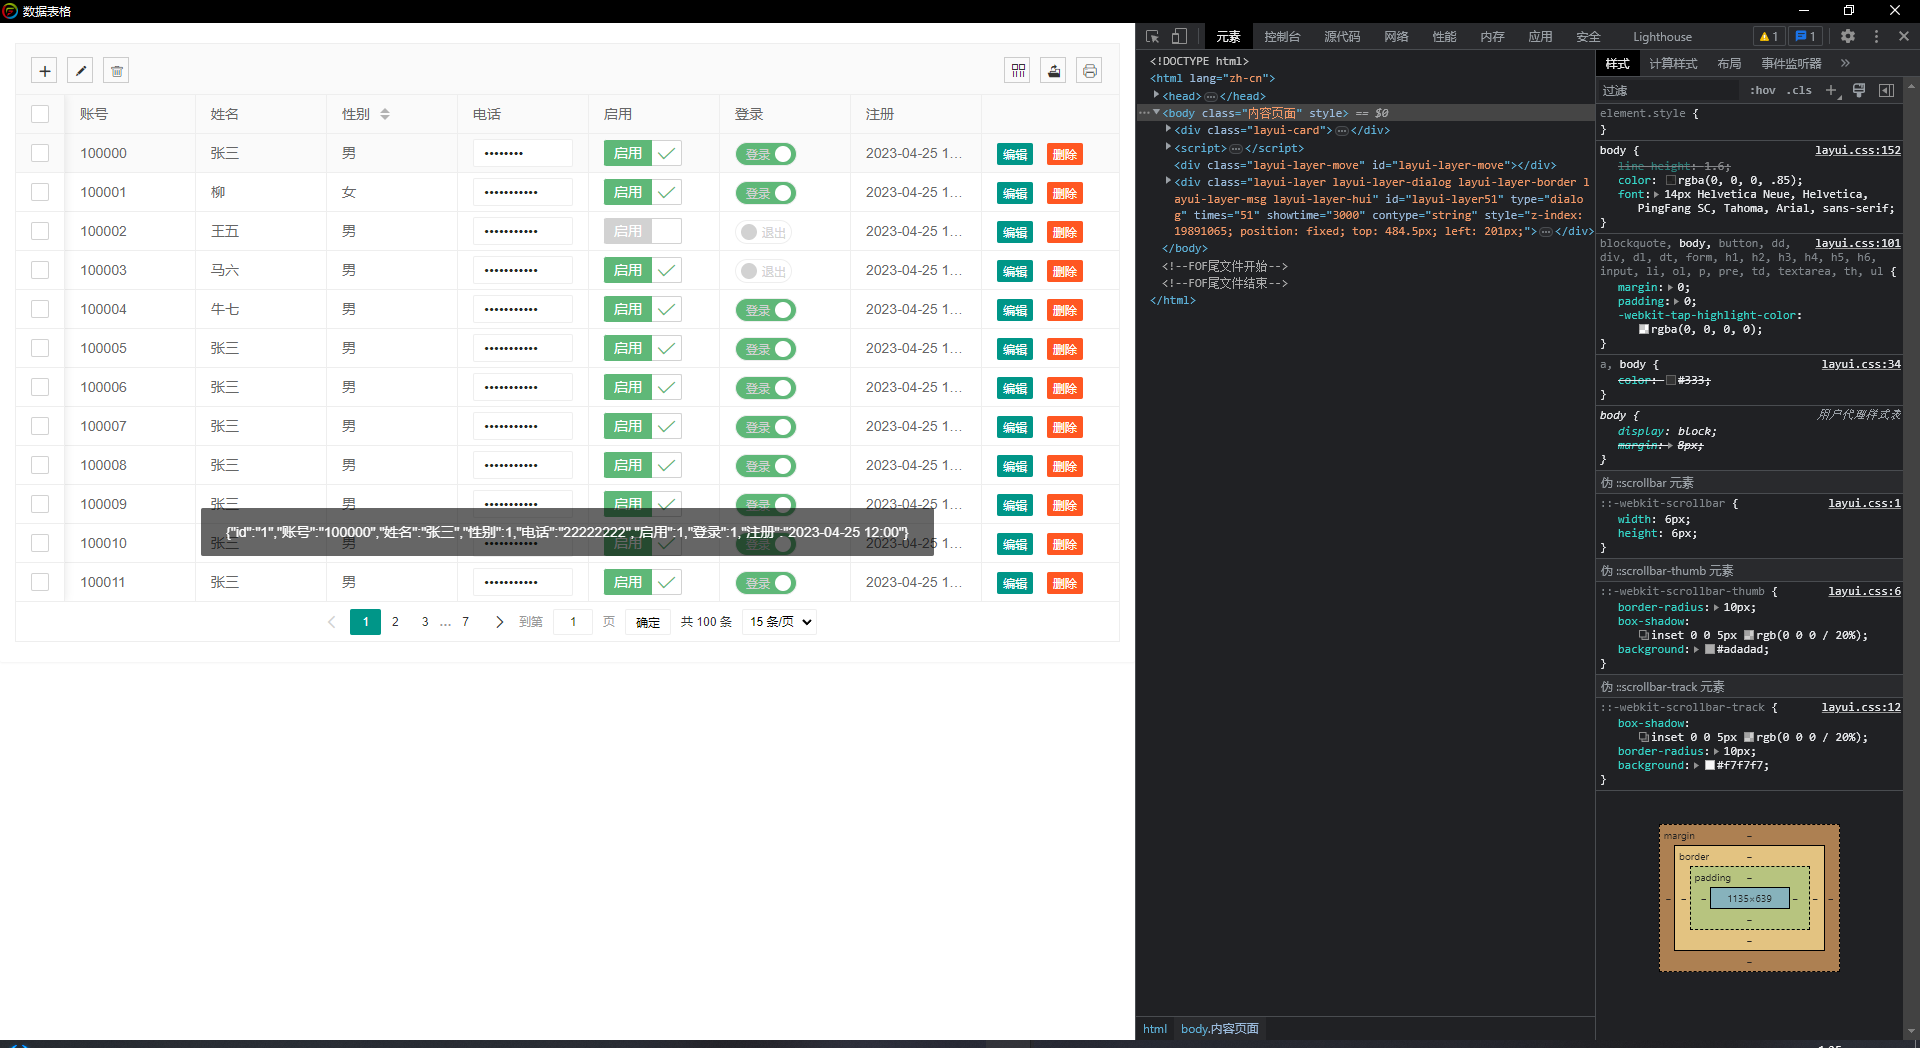Toggle computed styles sidebar icon
This screenshot has width=1920, height=1048.
(1886, 90)
